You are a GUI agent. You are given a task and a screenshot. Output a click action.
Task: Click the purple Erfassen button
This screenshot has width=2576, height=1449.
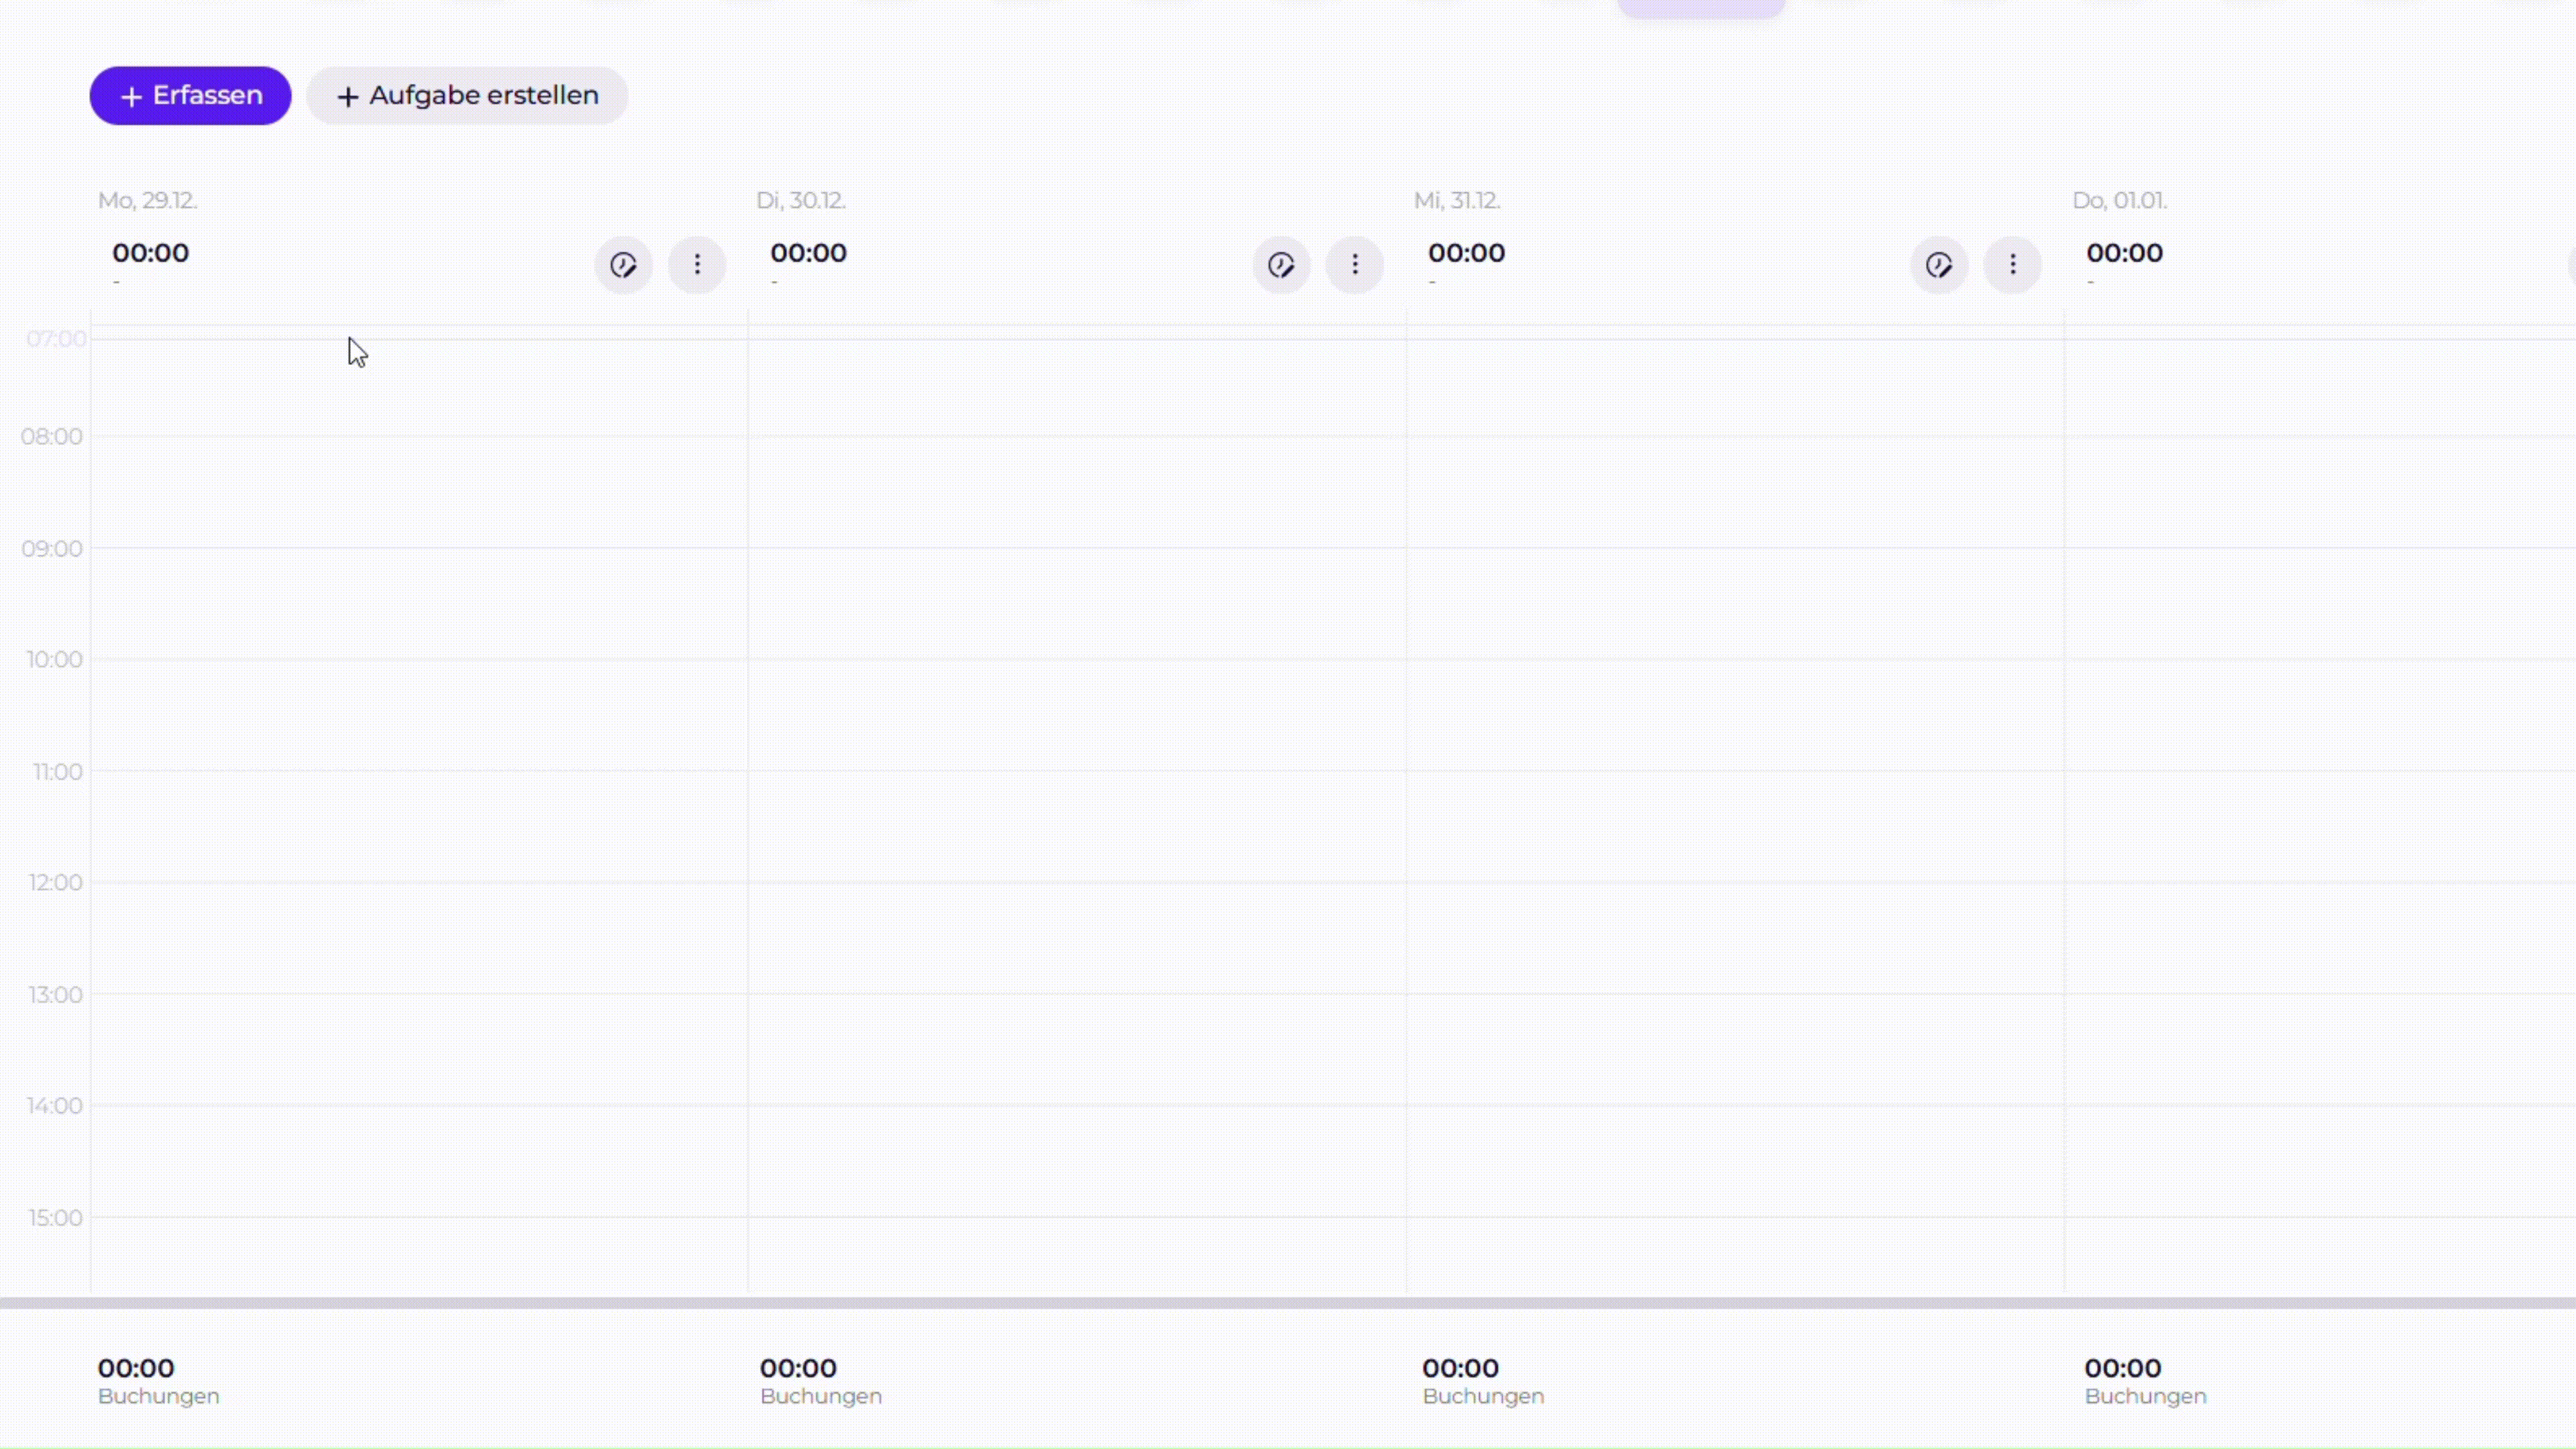pyautogui.click(x=190, y=96)
